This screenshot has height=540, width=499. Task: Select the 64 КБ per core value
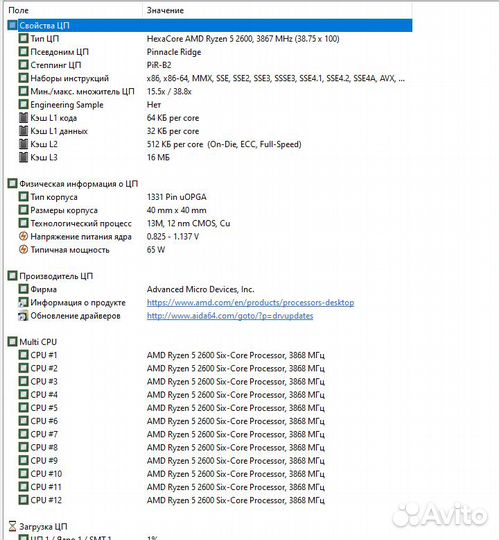pyautogui.click(x=173, y=118)
